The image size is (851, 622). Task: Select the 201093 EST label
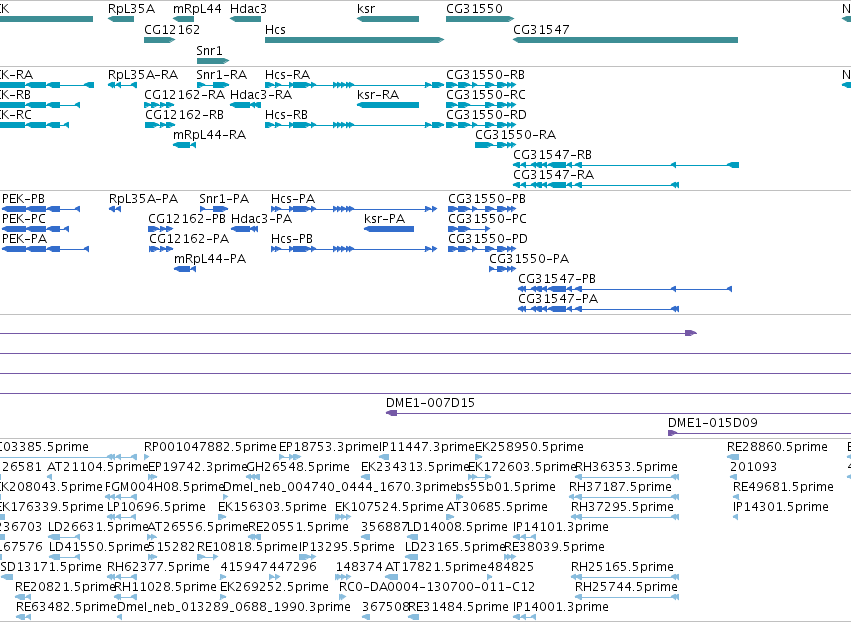tap(753, 467)
